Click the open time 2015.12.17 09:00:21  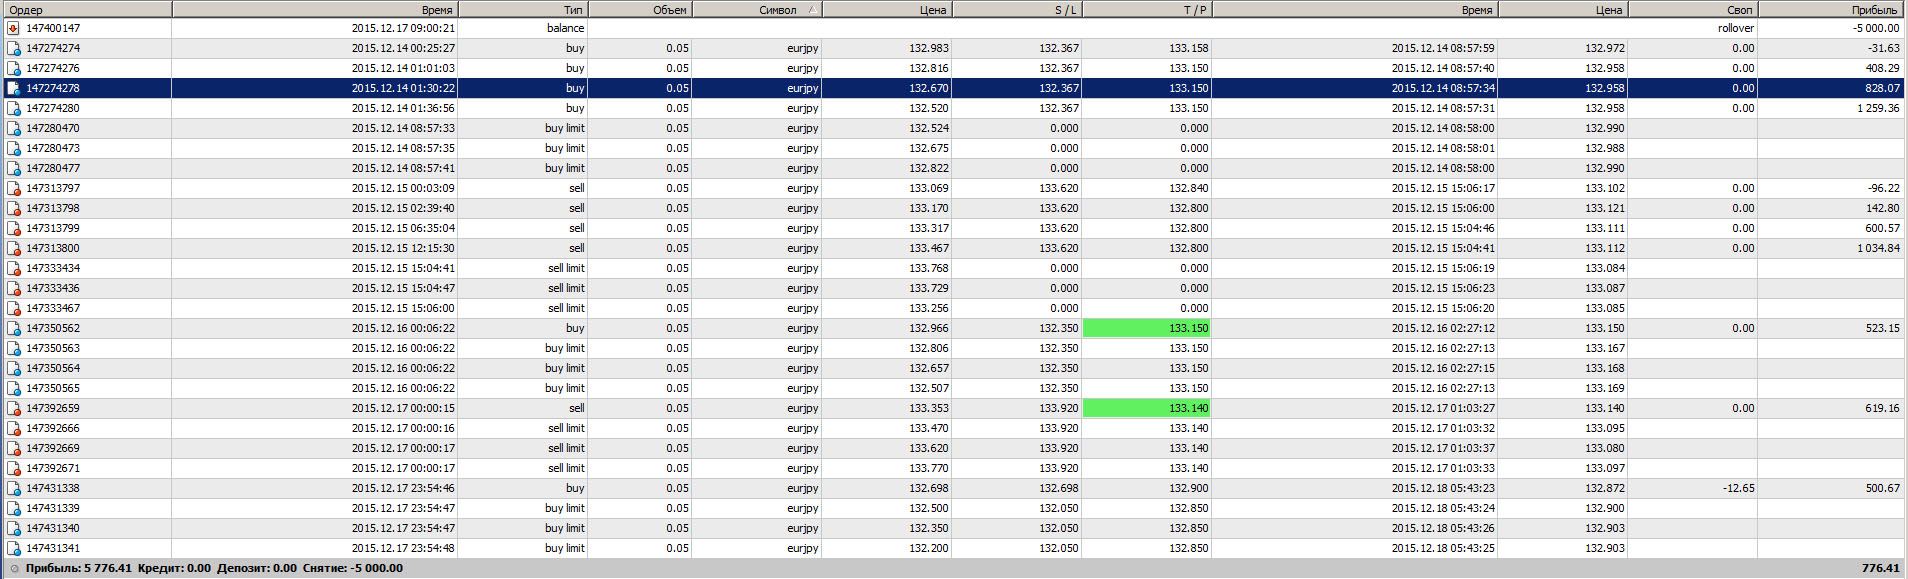click(403, 28)
